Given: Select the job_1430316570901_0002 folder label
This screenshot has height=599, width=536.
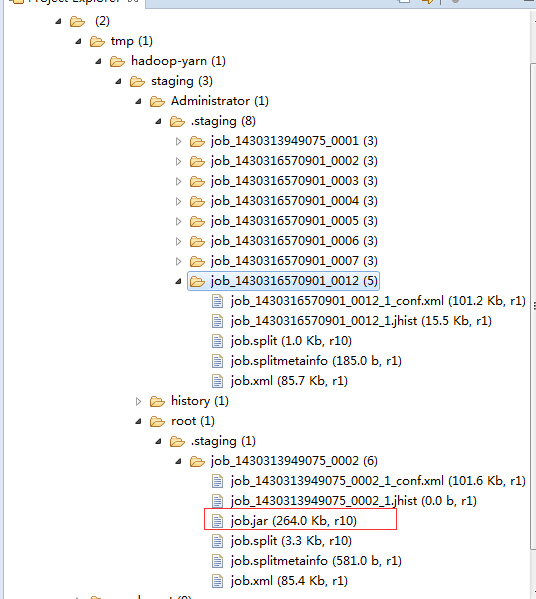Looking at the screenshot, I should 294,161.
